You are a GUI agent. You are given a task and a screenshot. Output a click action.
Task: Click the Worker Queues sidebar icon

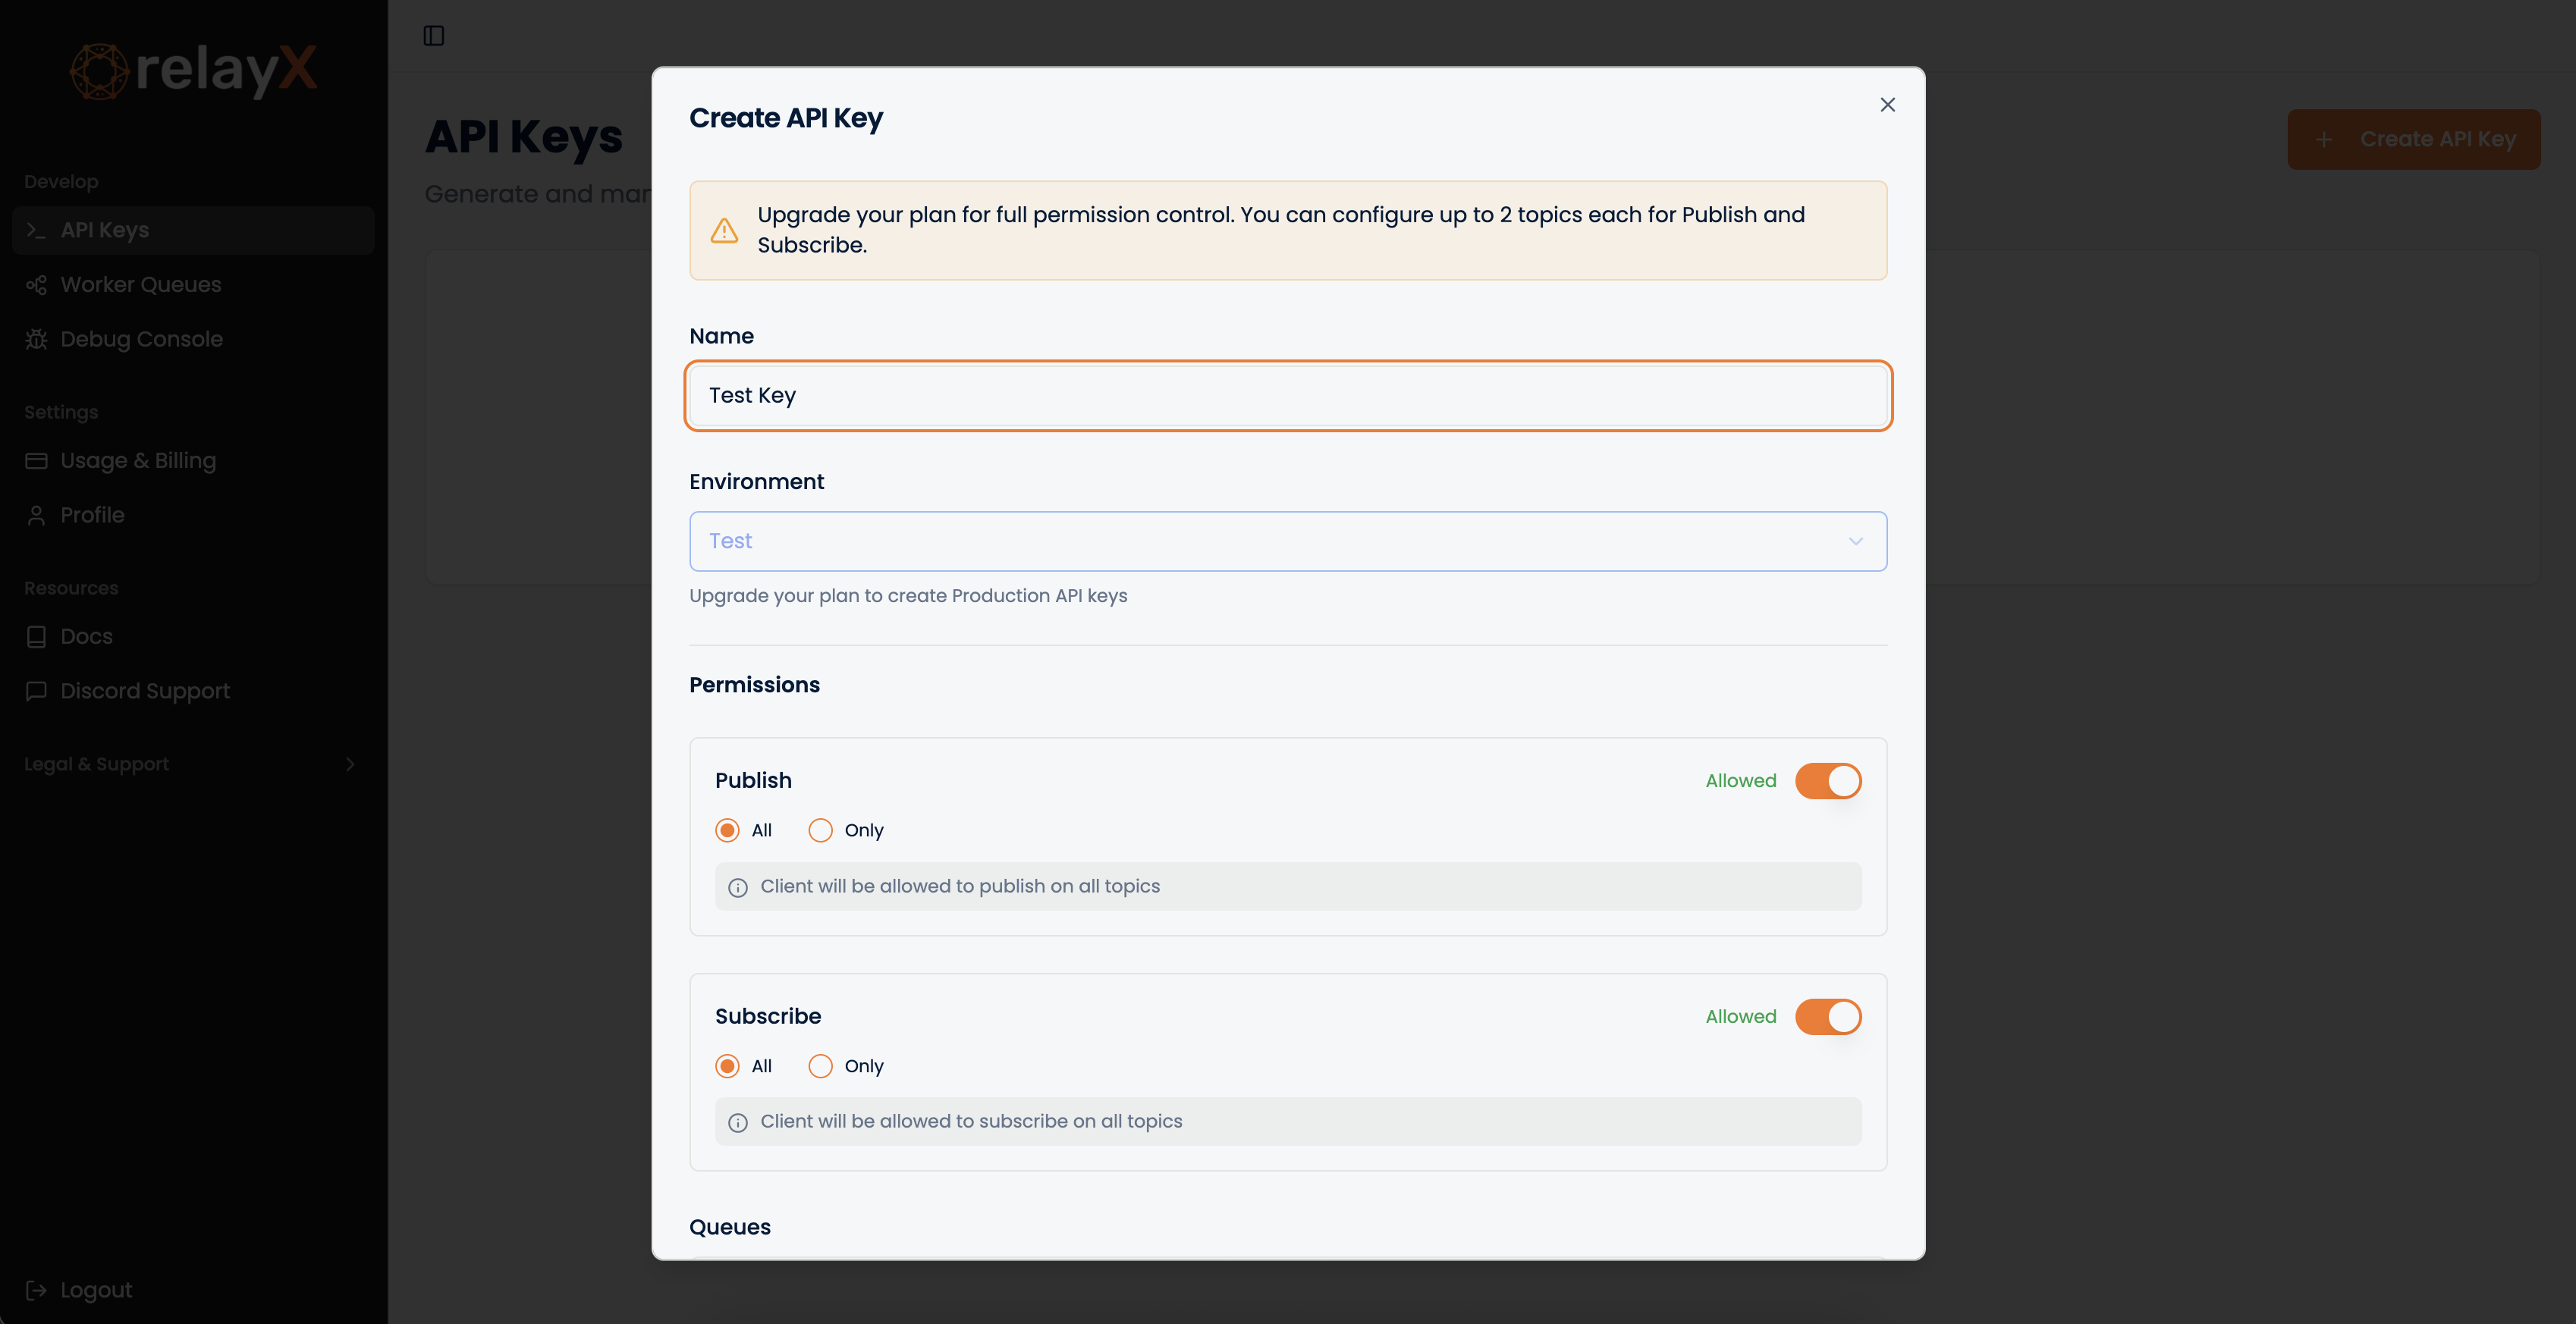pos(37,285)
